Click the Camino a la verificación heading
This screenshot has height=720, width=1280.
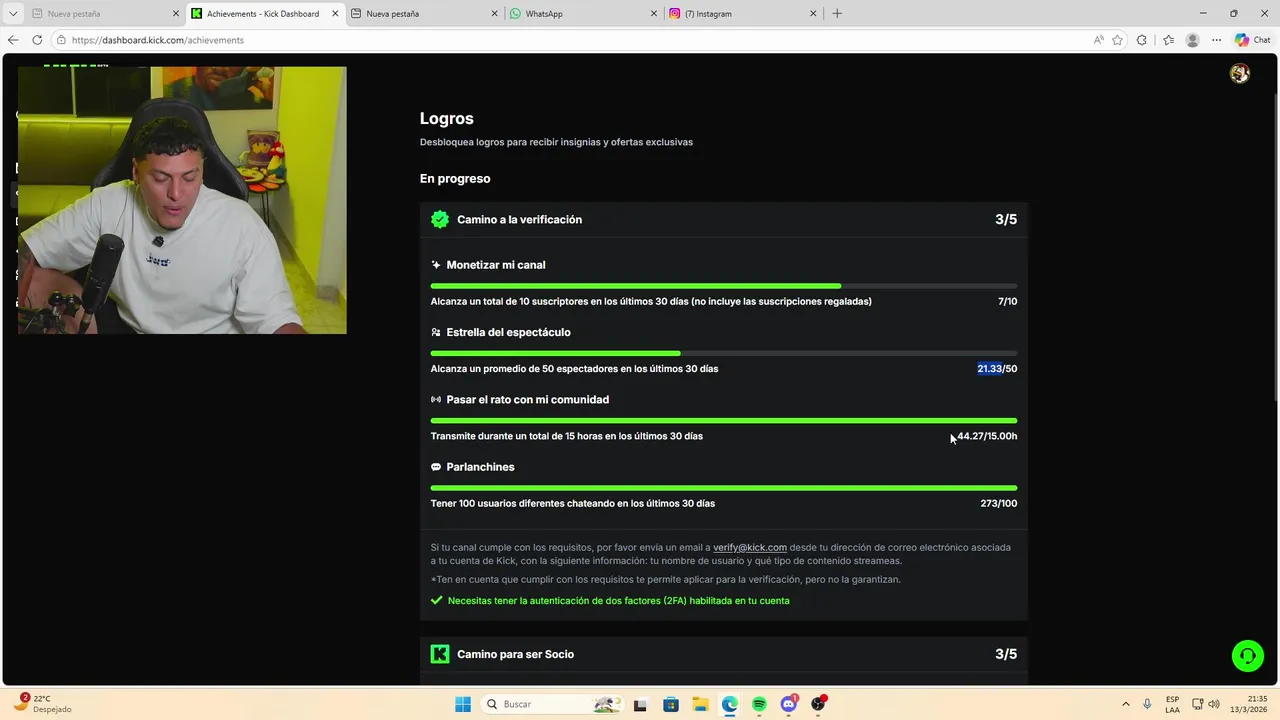point(519,219)
